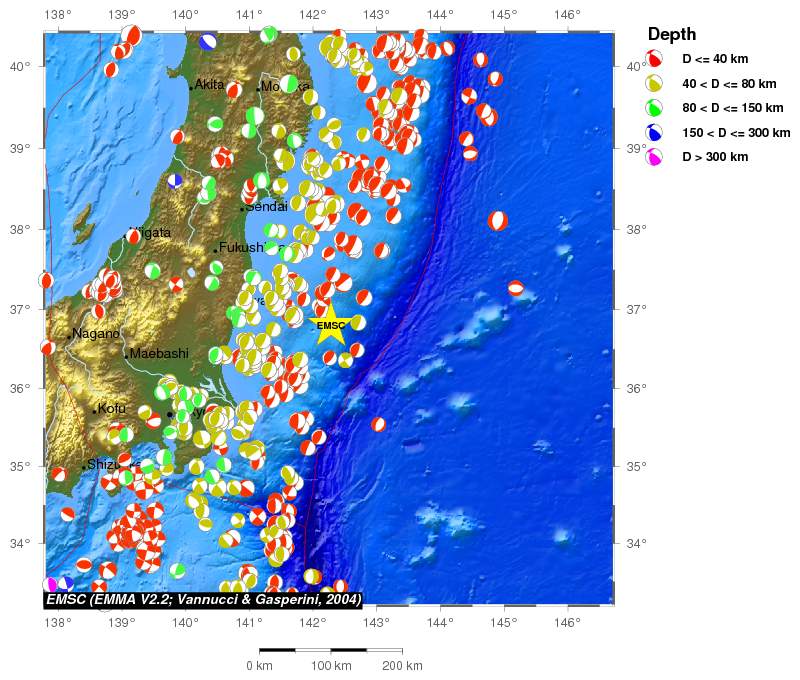Click the isolated red beachball near 145°E, 38°N
Screen dimensions: 800x680
tap(498, 220)
